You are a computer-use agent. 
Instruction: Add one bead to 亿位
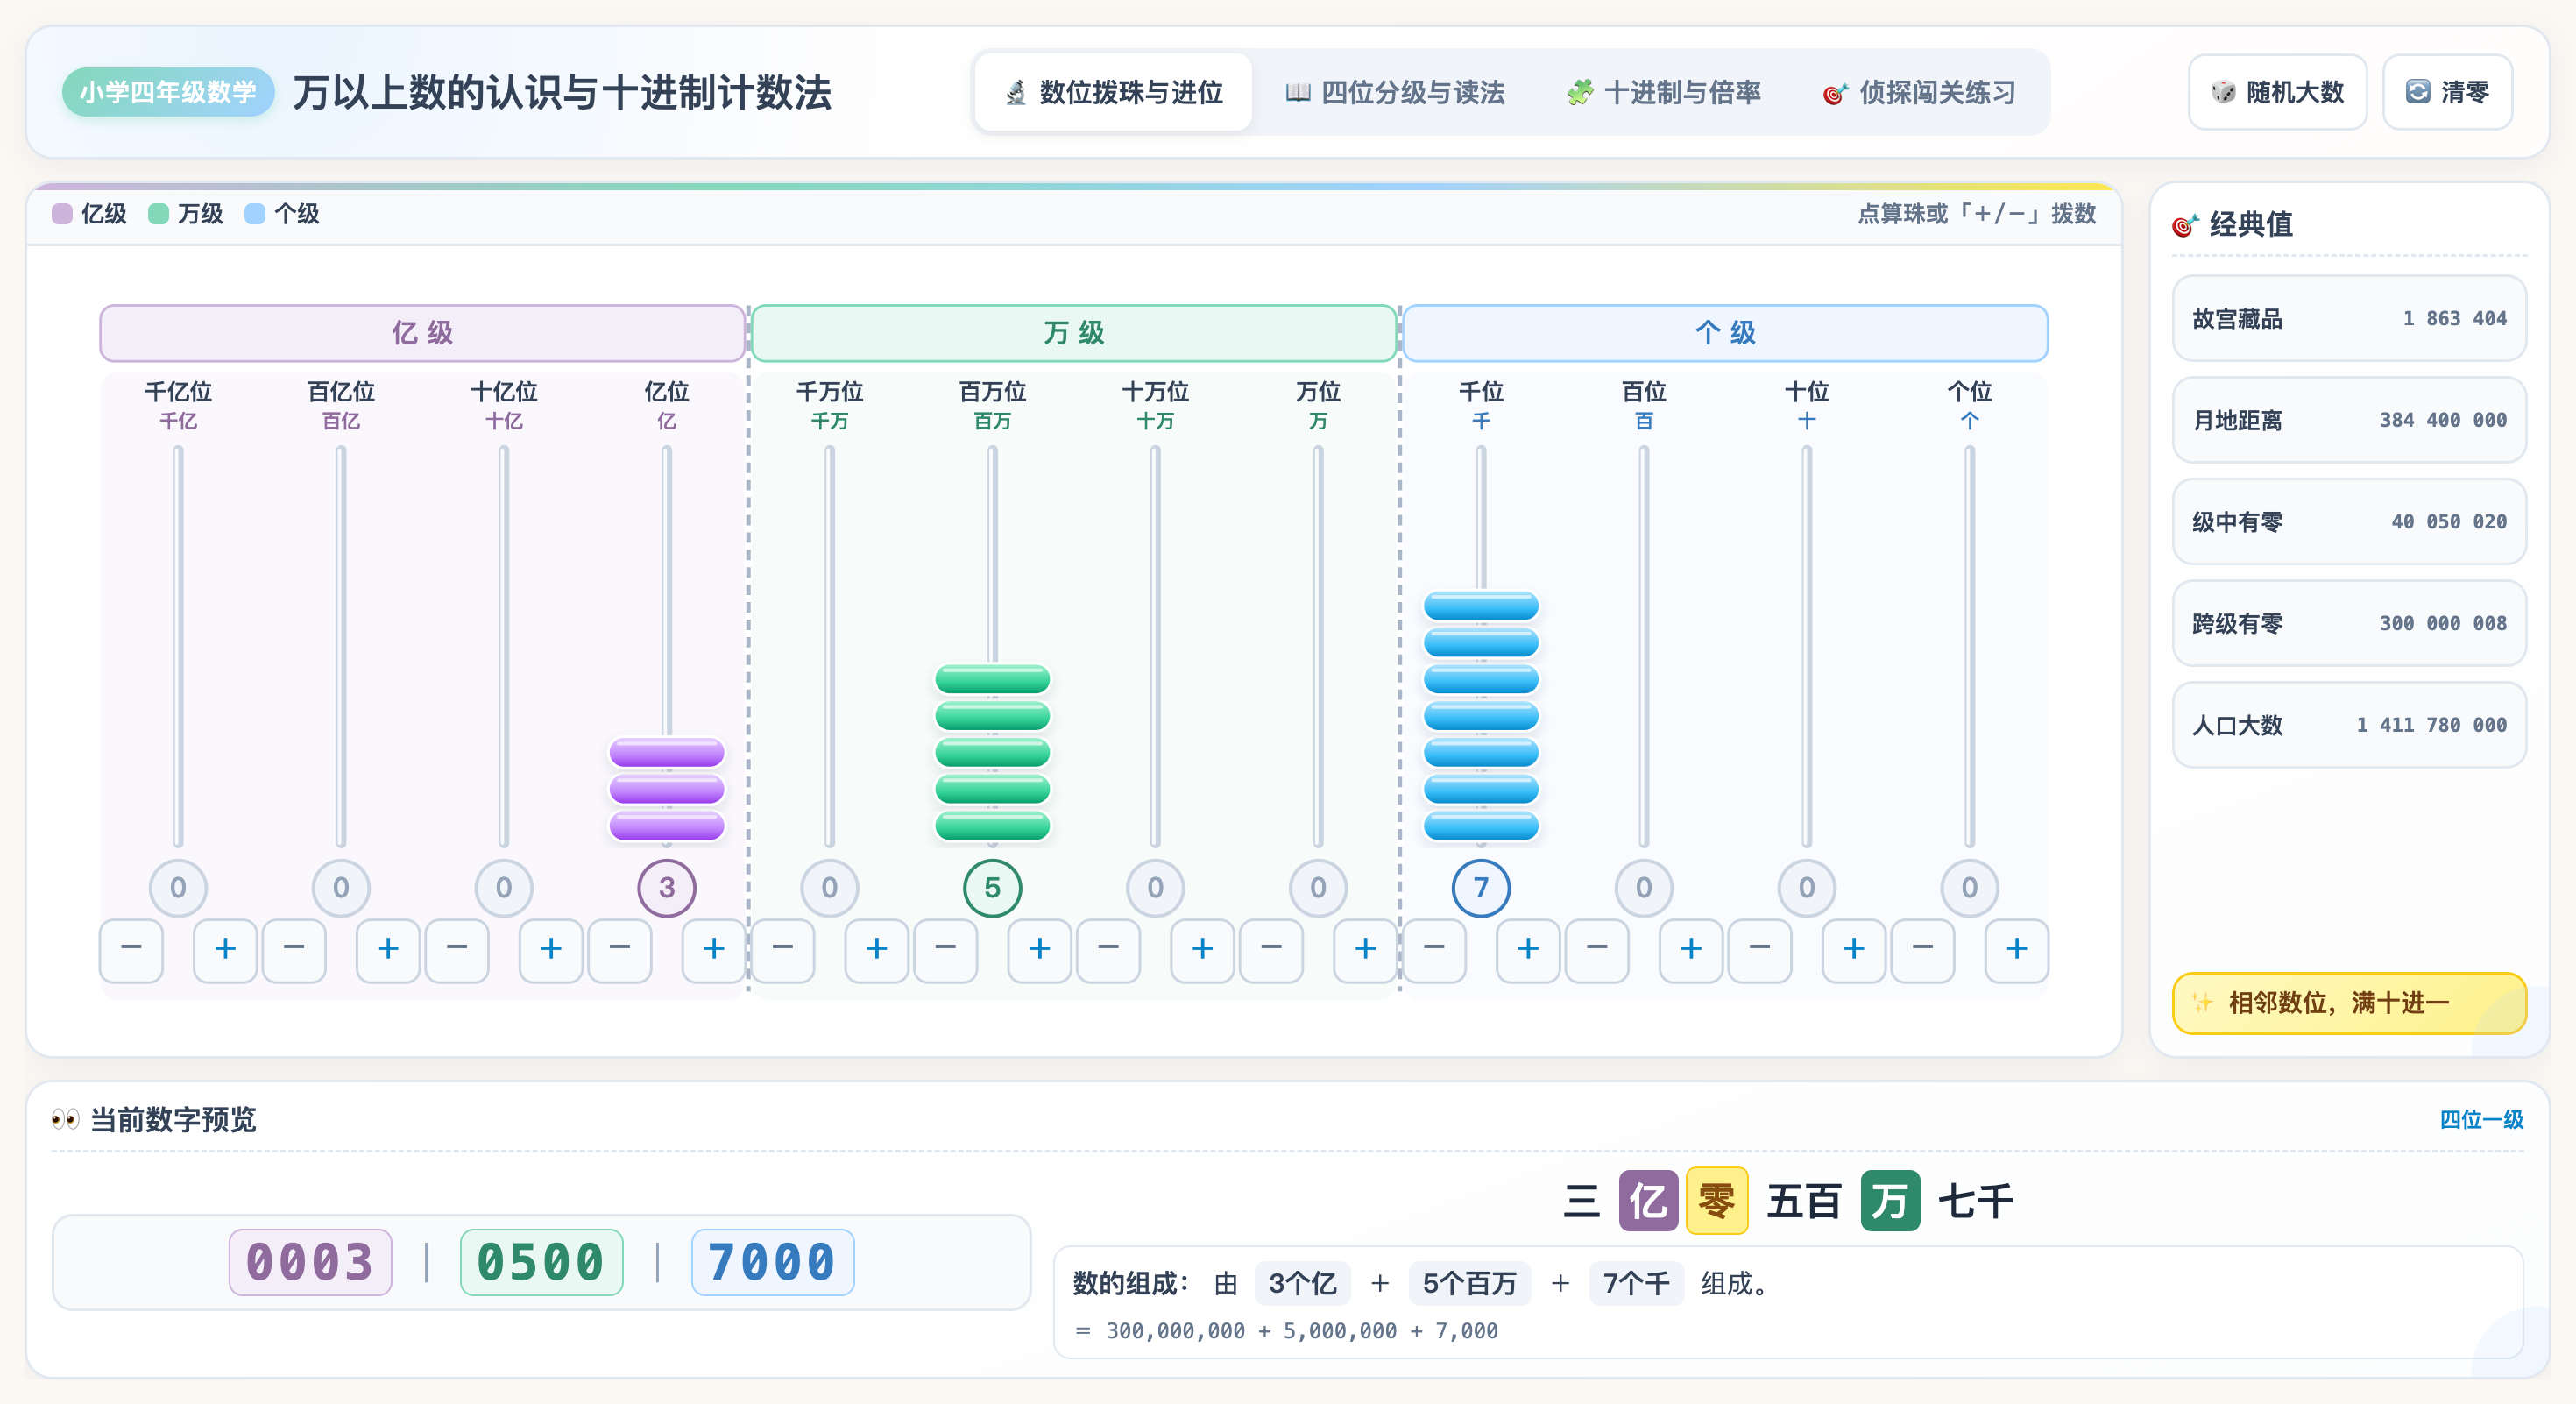click(x=714, y=950)
